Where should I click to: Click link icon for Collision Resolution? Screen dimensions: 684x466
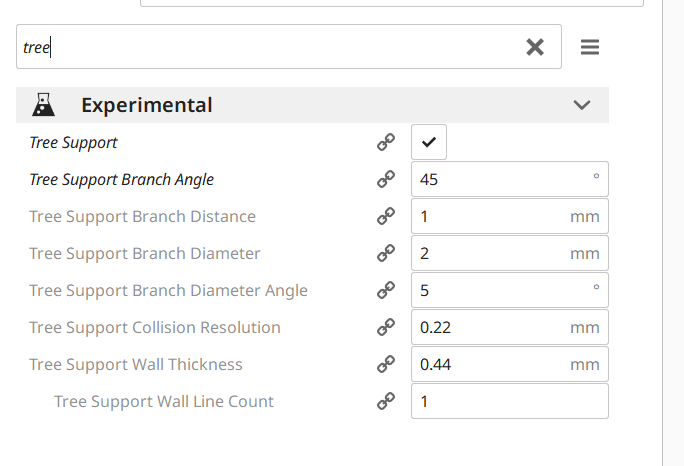386,328
